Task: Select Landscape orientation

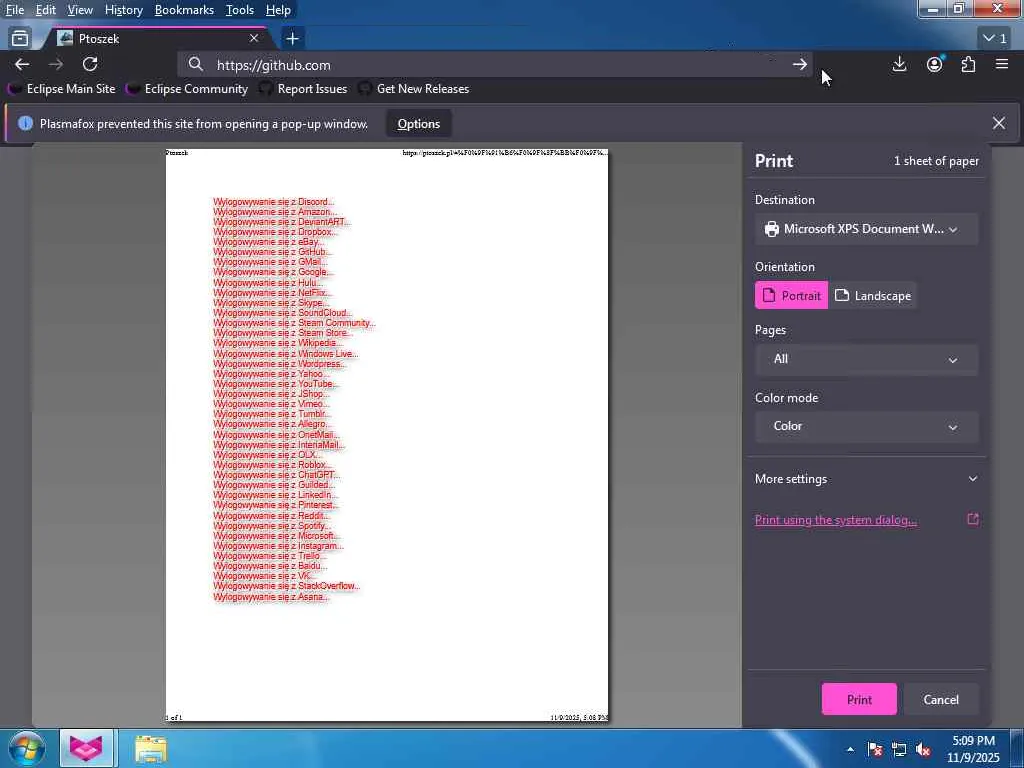Action: 872,295
